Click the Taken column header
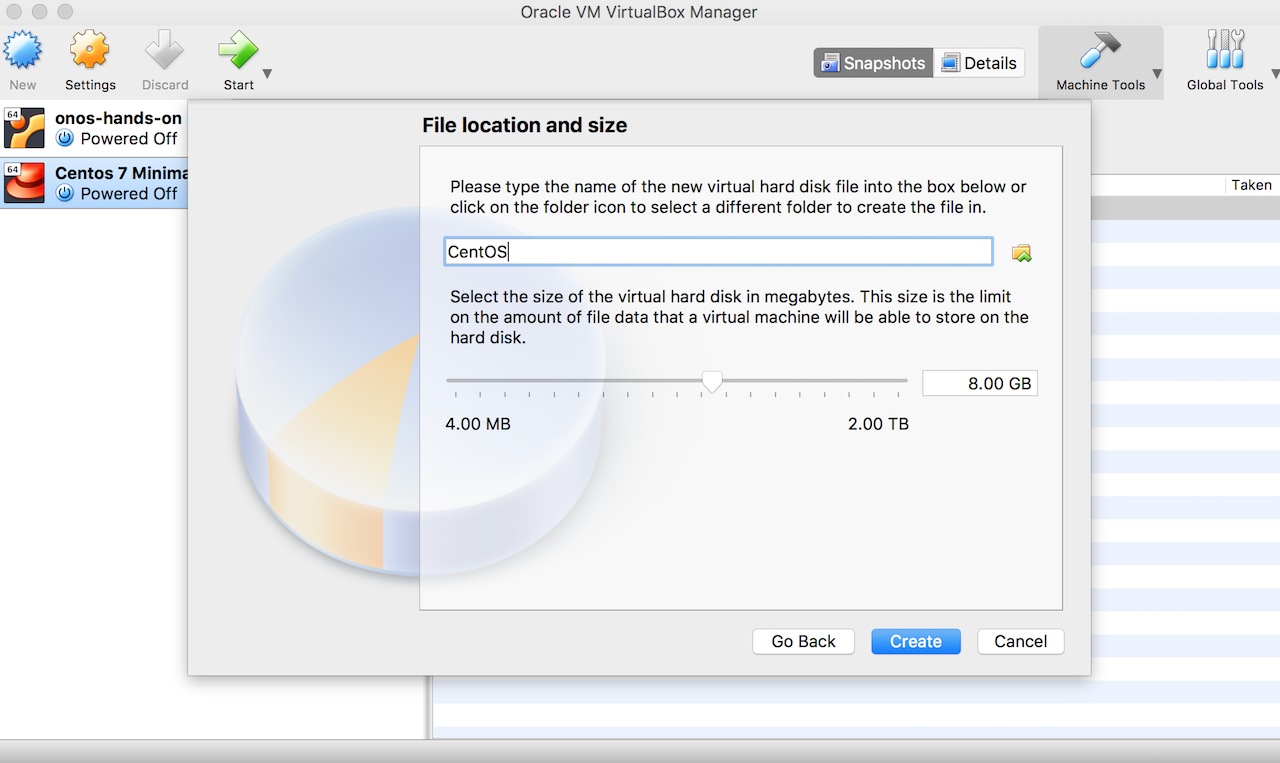 pos(1251,185)
